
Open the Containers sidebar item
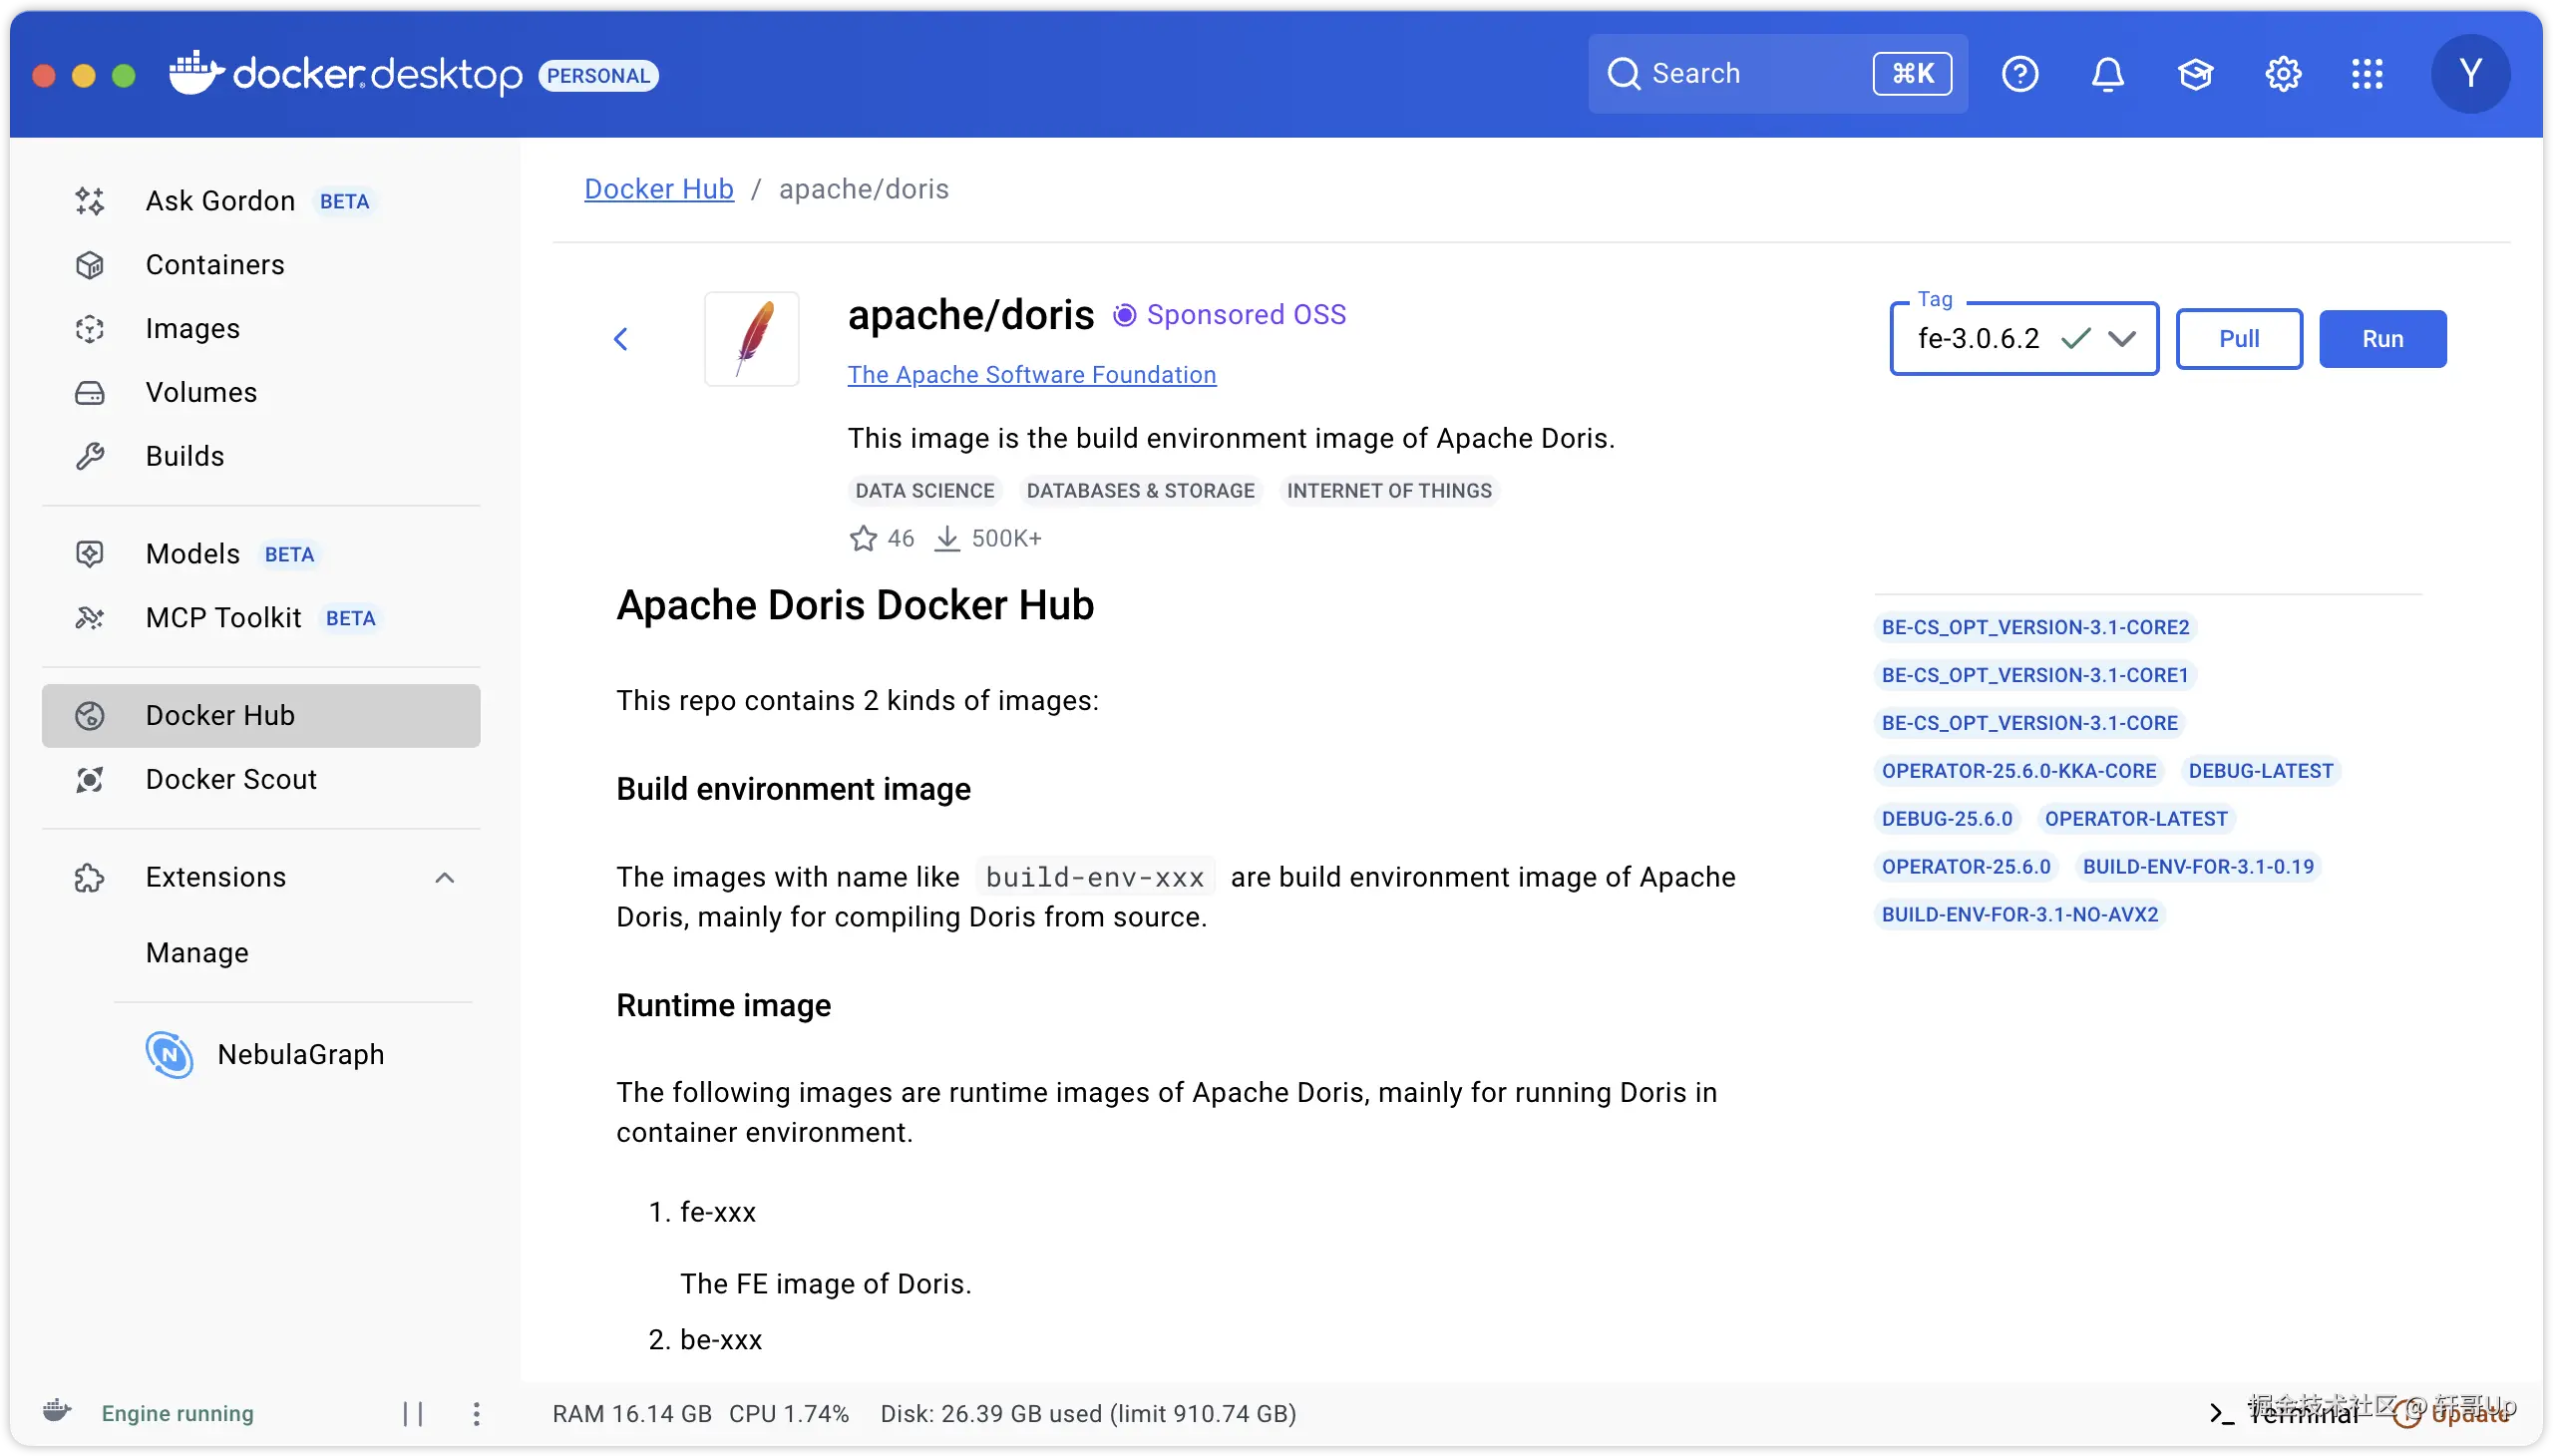(x=215, y=265)
